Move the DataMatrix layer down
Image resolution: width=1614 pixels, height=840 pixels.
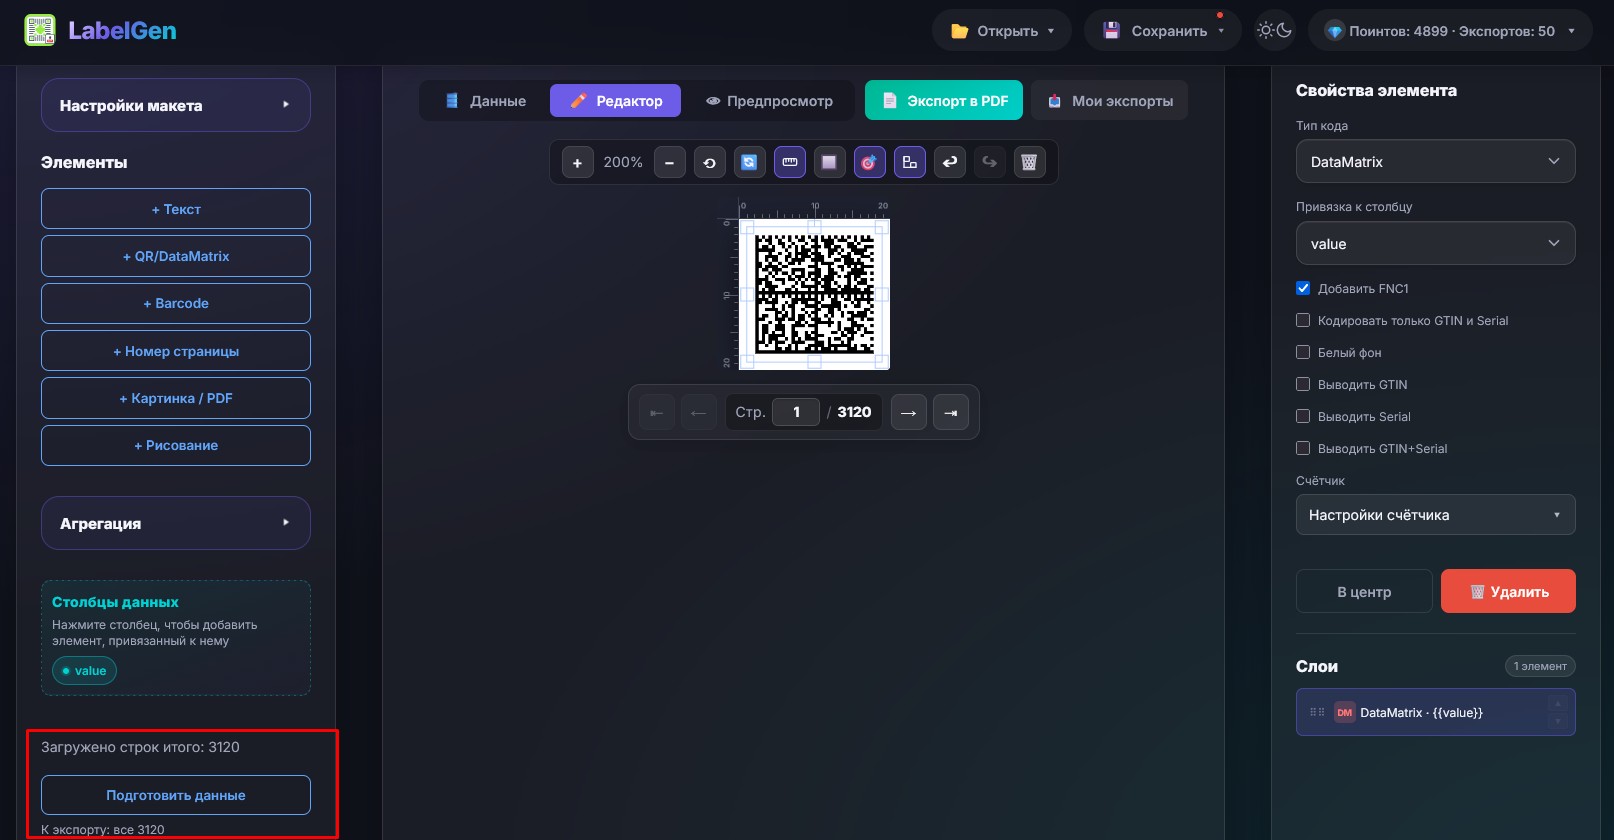1557,721
